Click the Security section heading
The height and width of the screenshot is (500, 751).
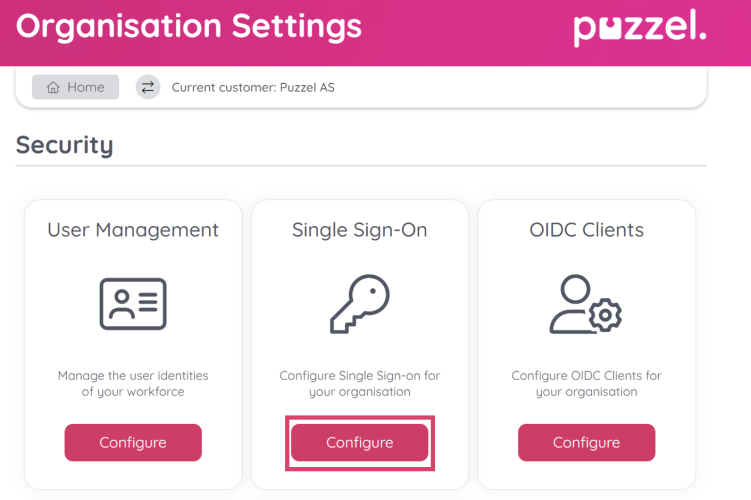pos(65,145)
